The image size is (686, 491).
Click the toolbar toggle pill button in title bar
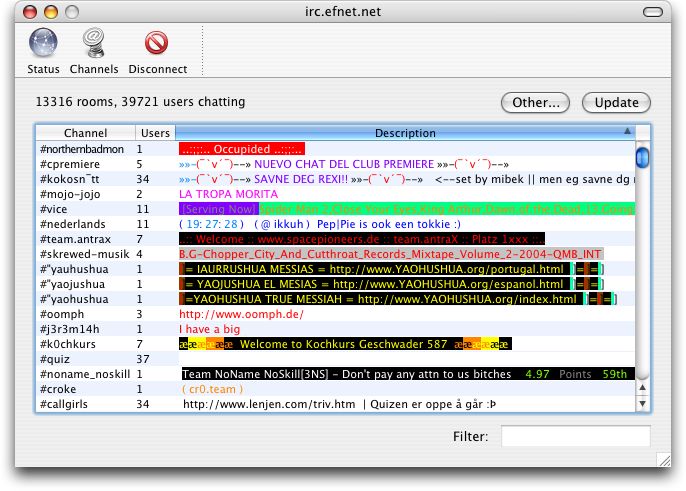click(653, 12)
